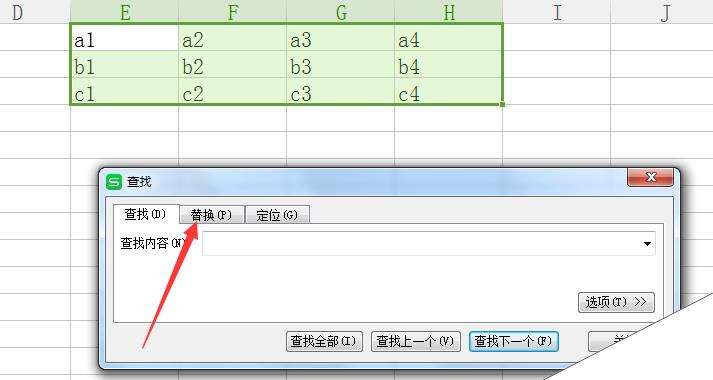The width and height of the screenshot is (713, 380).
Task: Select cell containing b4
Action: click(448, 64)
